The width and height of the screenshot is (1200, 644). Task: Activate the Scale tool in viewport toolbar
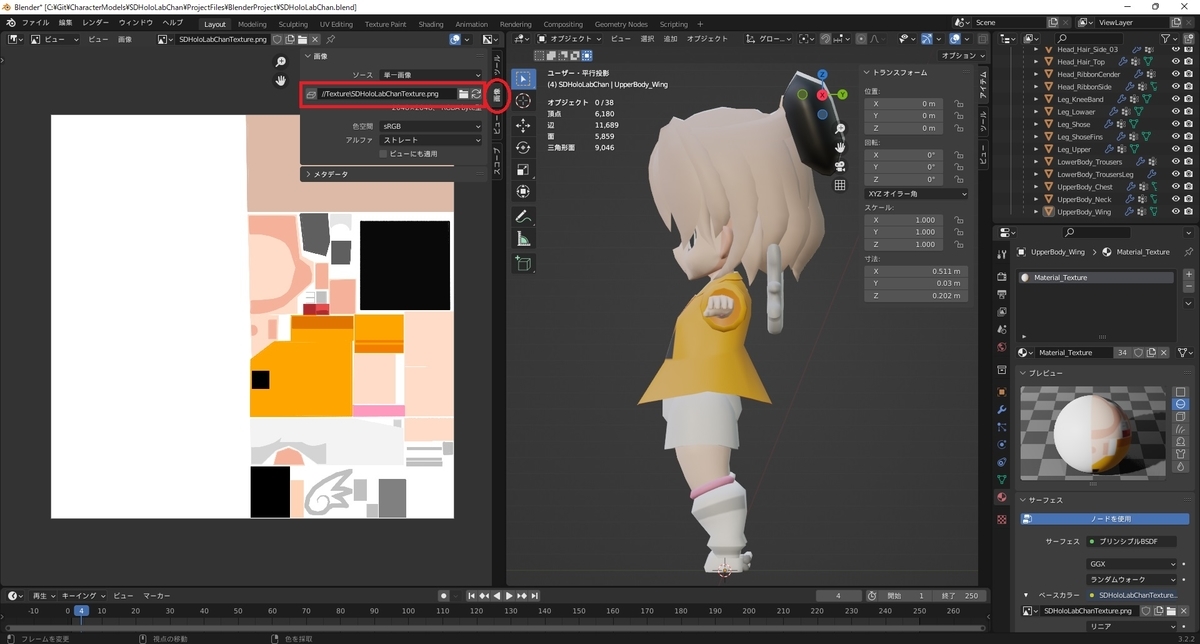tap(522, 169)
